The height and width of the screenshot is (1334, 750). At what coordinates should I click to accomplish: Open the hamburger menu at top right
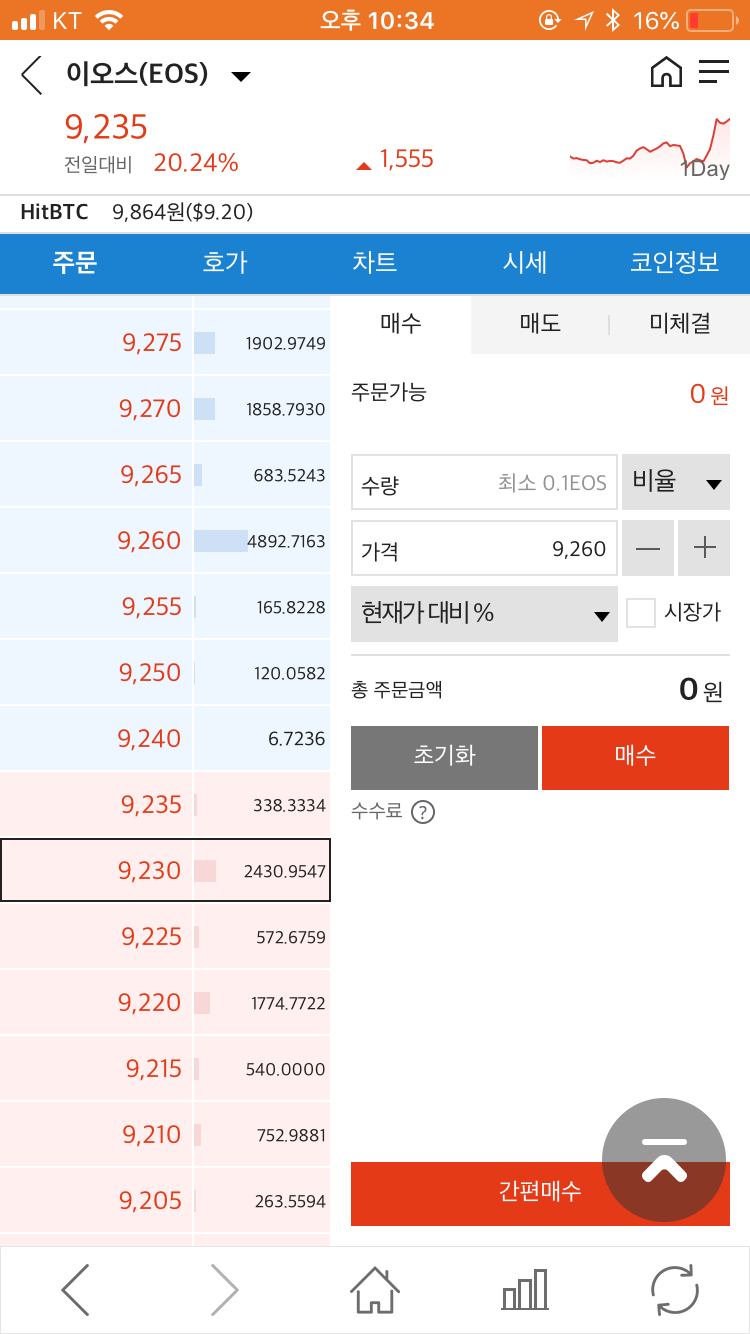(714, 72)
